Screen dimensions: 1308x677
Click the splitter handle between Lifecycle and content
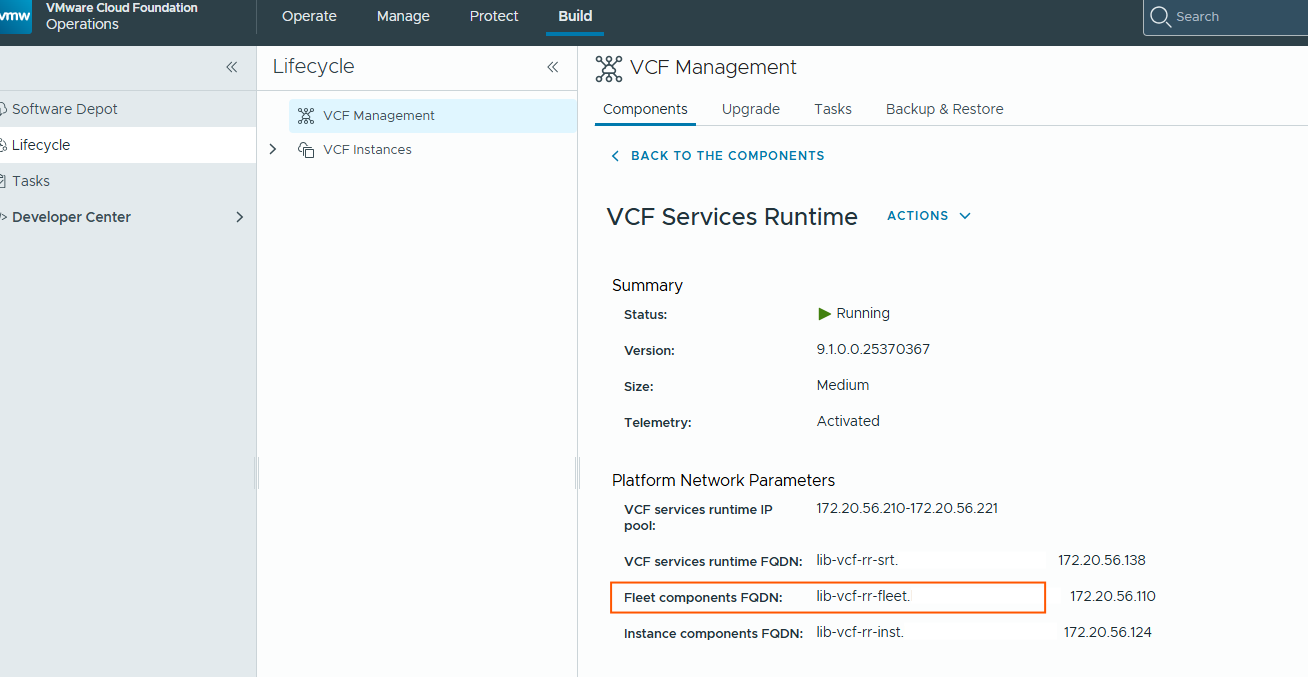578,473
